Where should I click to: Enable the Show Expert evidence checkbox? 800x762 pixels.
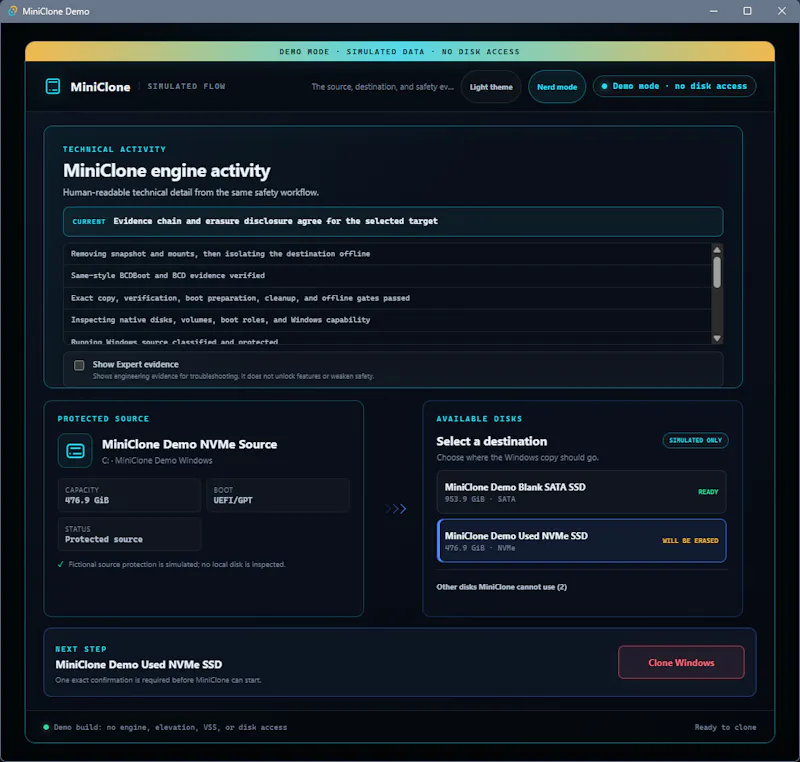pos(79,365)
